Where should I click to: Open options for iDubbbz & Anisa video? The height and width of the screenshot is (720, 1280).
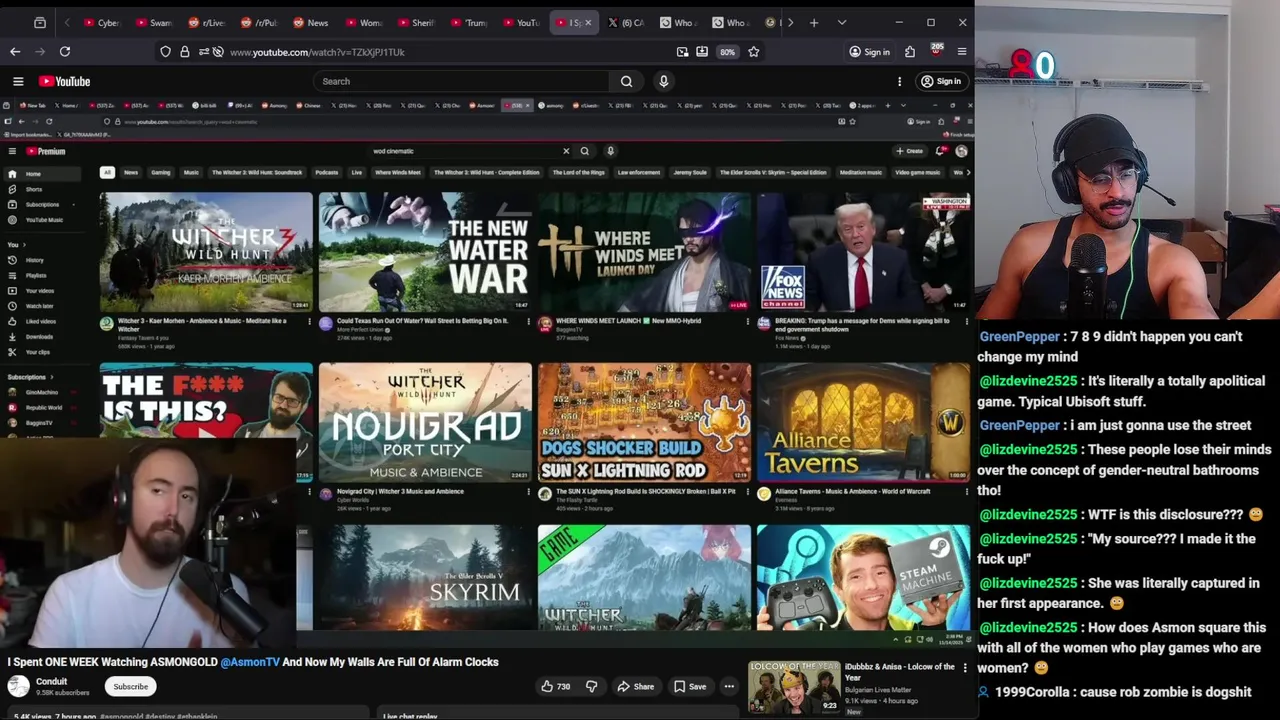click(x=965, y=667)
